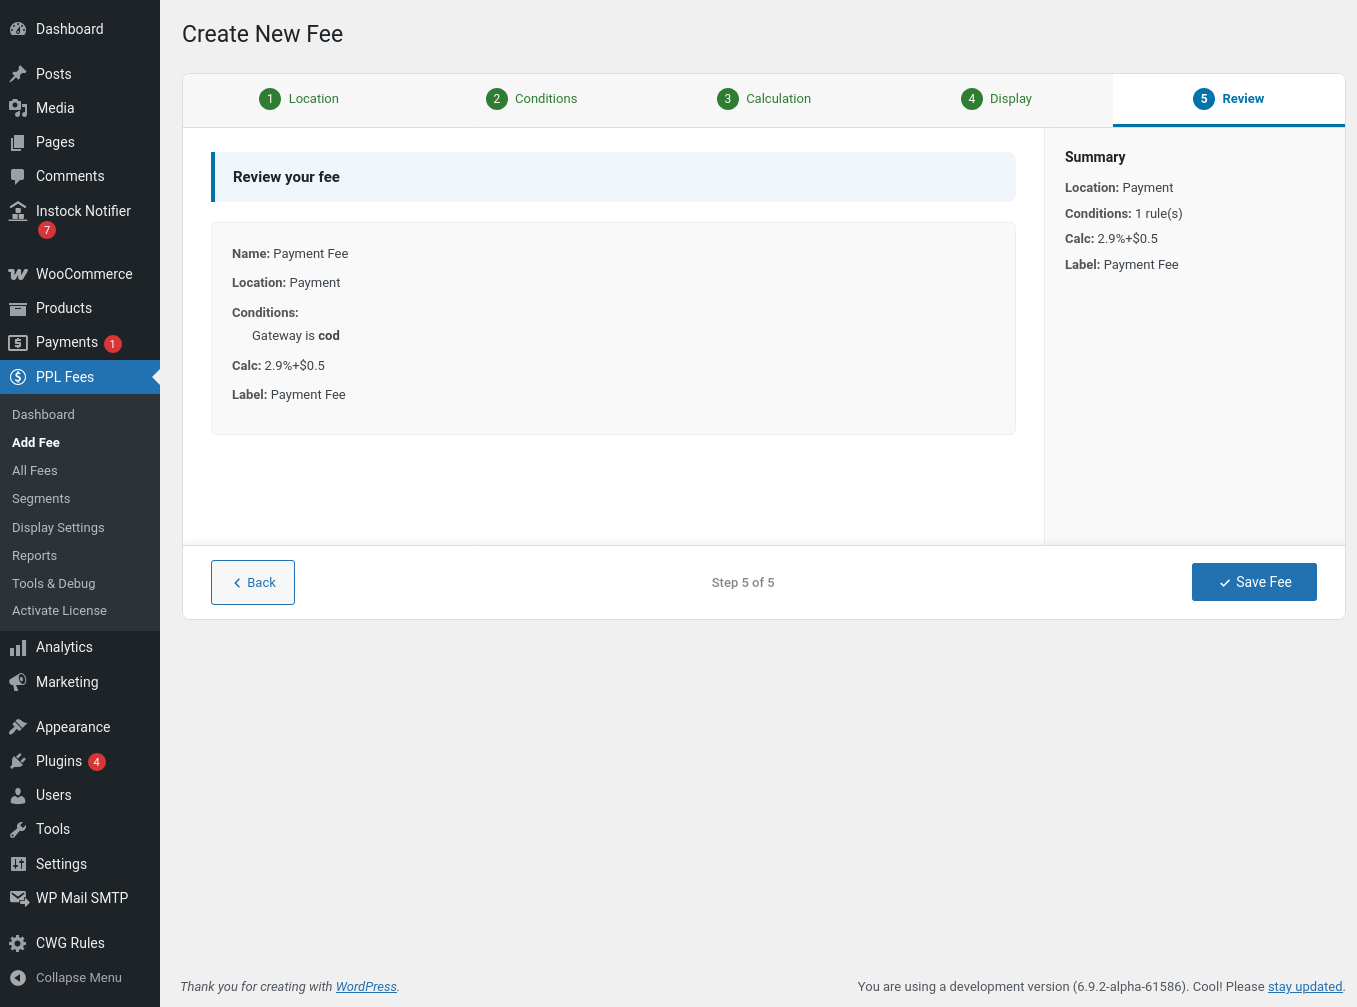The height and width of the screenshot is (1007, 1357).
Task: Open Media via its sidebar icon
Action: 18,108
